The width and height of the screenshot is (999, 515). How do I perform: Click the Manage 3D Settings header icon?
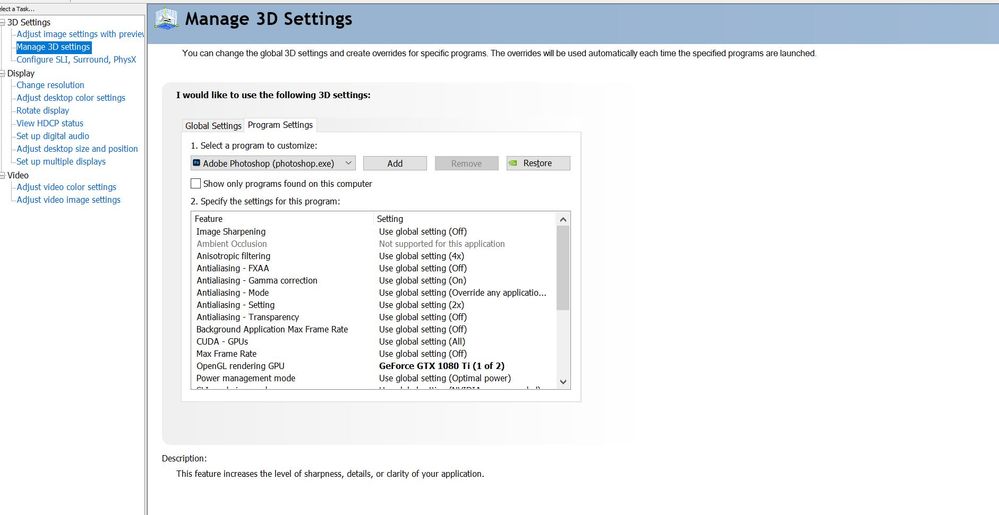pos(166,18)
